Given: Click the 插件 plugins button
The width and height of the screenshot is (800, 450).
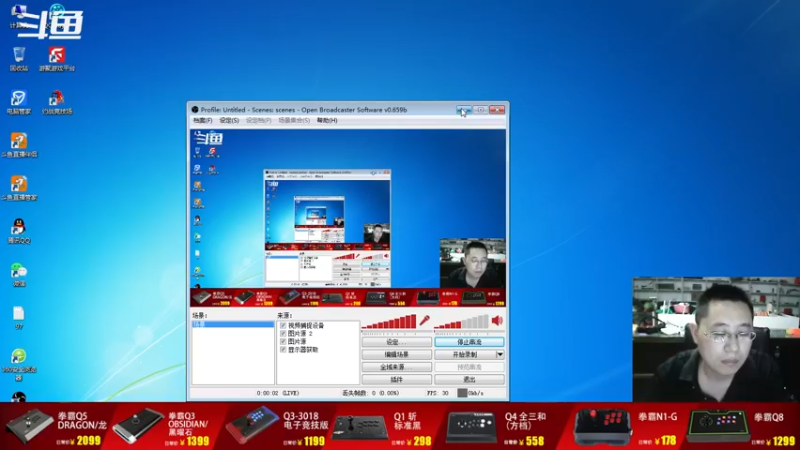Looking at the screenshot, I should (x=396, y=380).
